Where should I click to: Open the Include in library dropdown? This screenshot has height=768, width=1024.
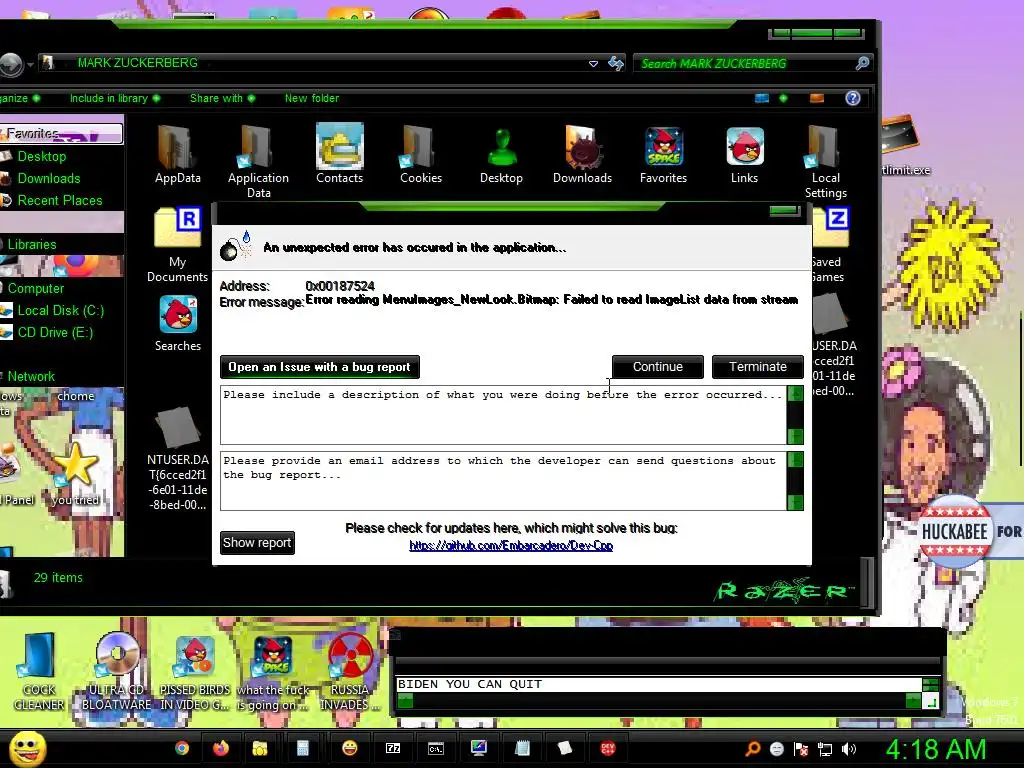115,98
